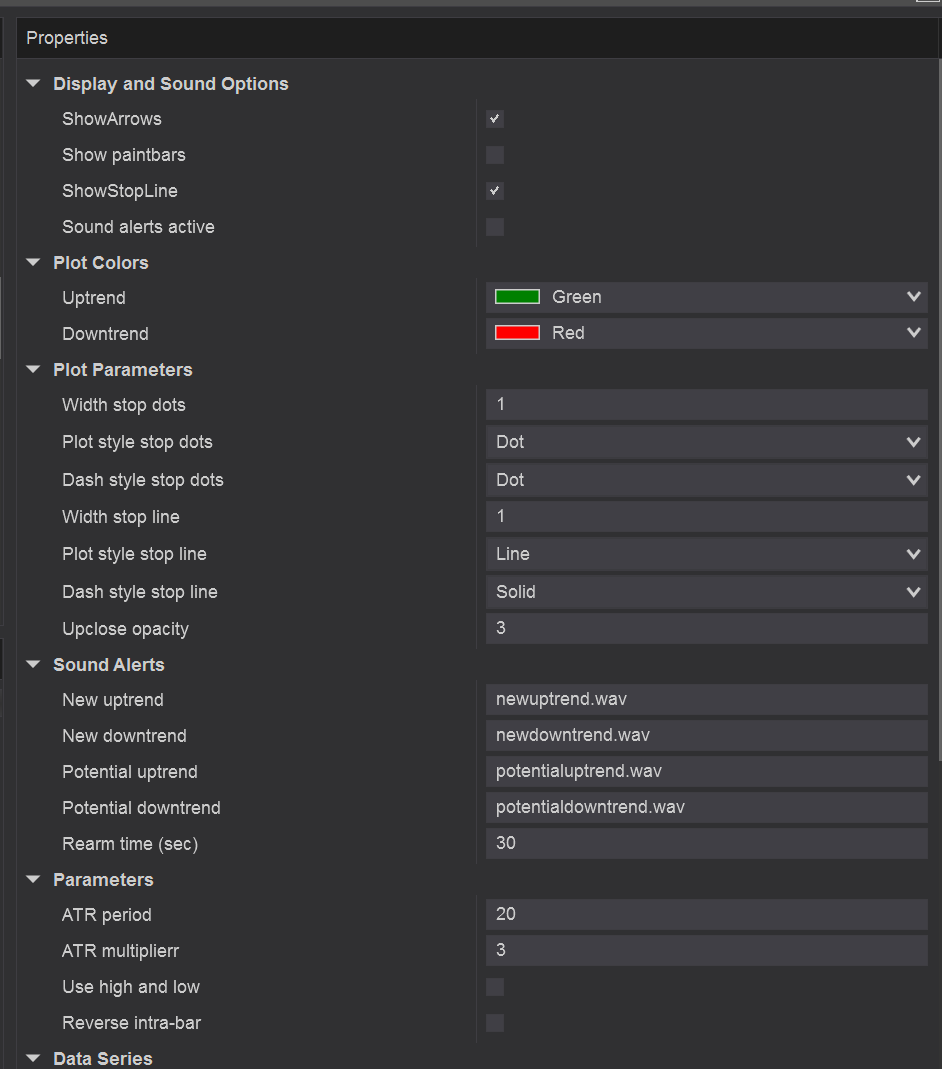The height and width of the screenshot is (1069, 942).
Task: Click the New uptrend sound file field
Action: [706, 700]
